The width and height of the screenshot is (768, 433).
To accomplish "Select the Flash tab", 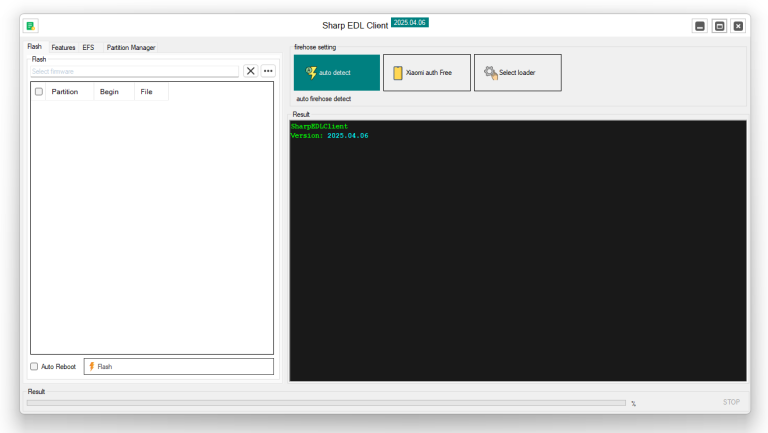I will (x=35, y=47).
